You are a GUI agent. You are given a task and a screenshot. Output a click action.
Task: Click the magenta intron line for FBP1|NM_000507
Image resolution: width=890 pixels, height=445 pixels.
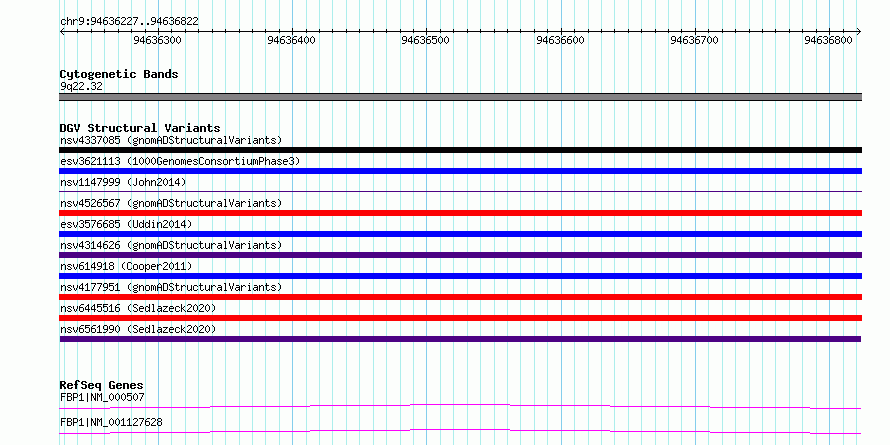click(460, 406)
